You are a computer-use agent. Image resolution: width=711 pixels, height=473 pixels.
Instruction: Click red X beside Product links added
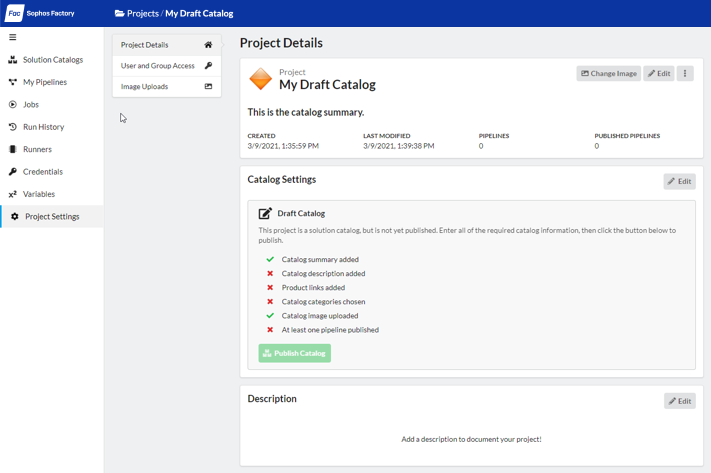point(270,288)
